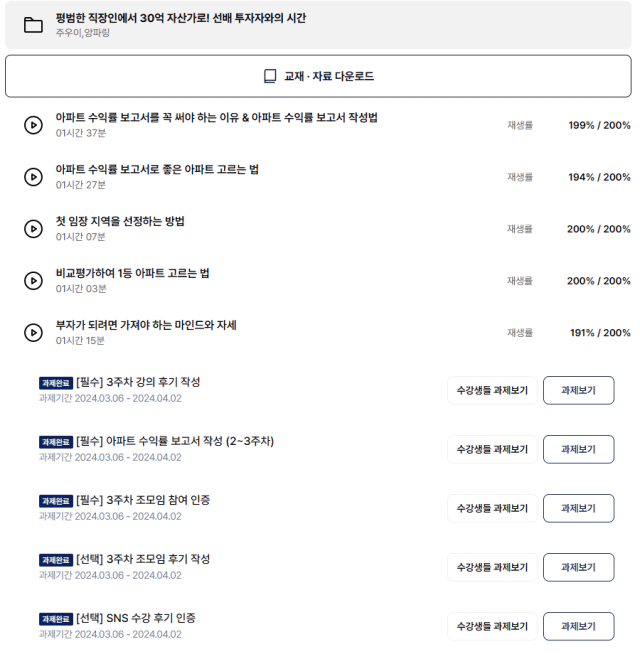
Task: Open 교재 · 자료 다운로드 button
Action: point(318,76)
